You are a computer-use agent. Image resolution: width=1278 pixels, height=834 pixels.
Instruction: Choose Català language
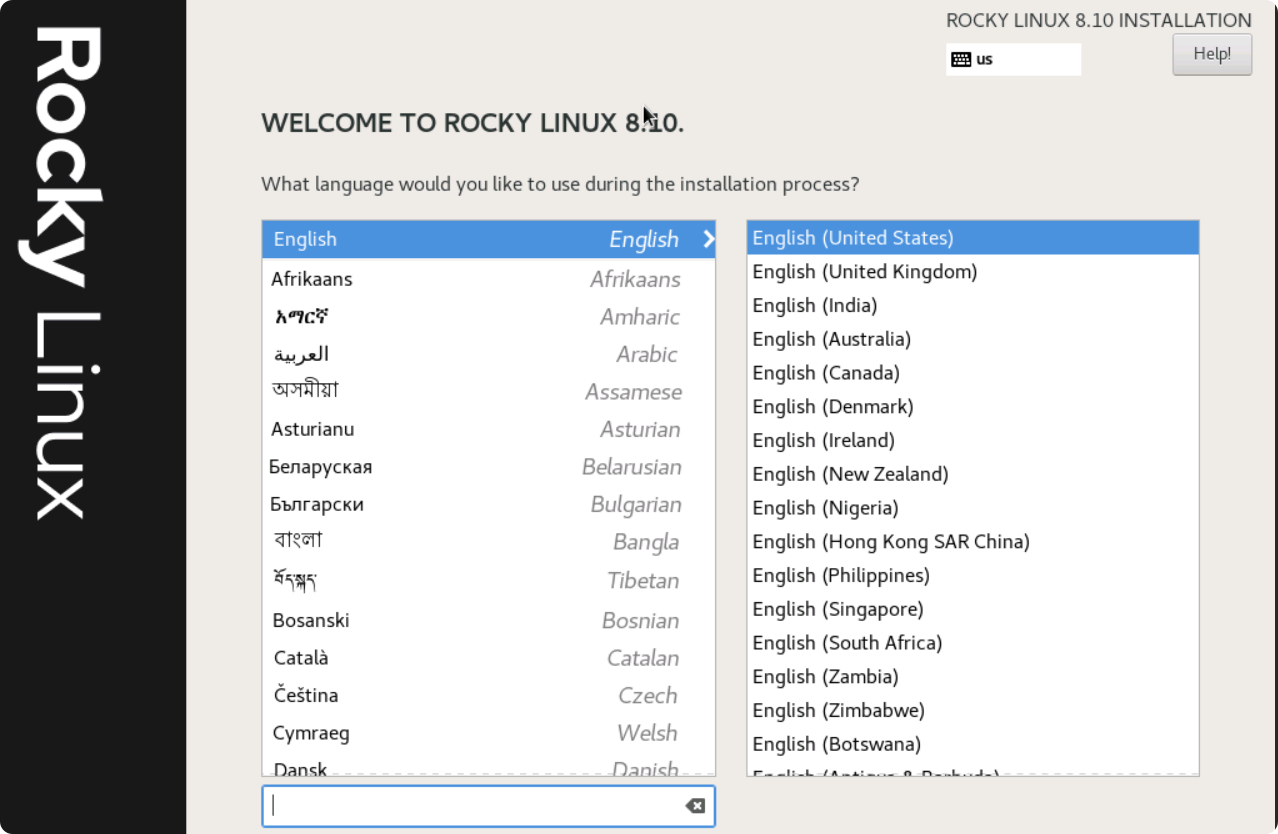[x=489, y=658]
